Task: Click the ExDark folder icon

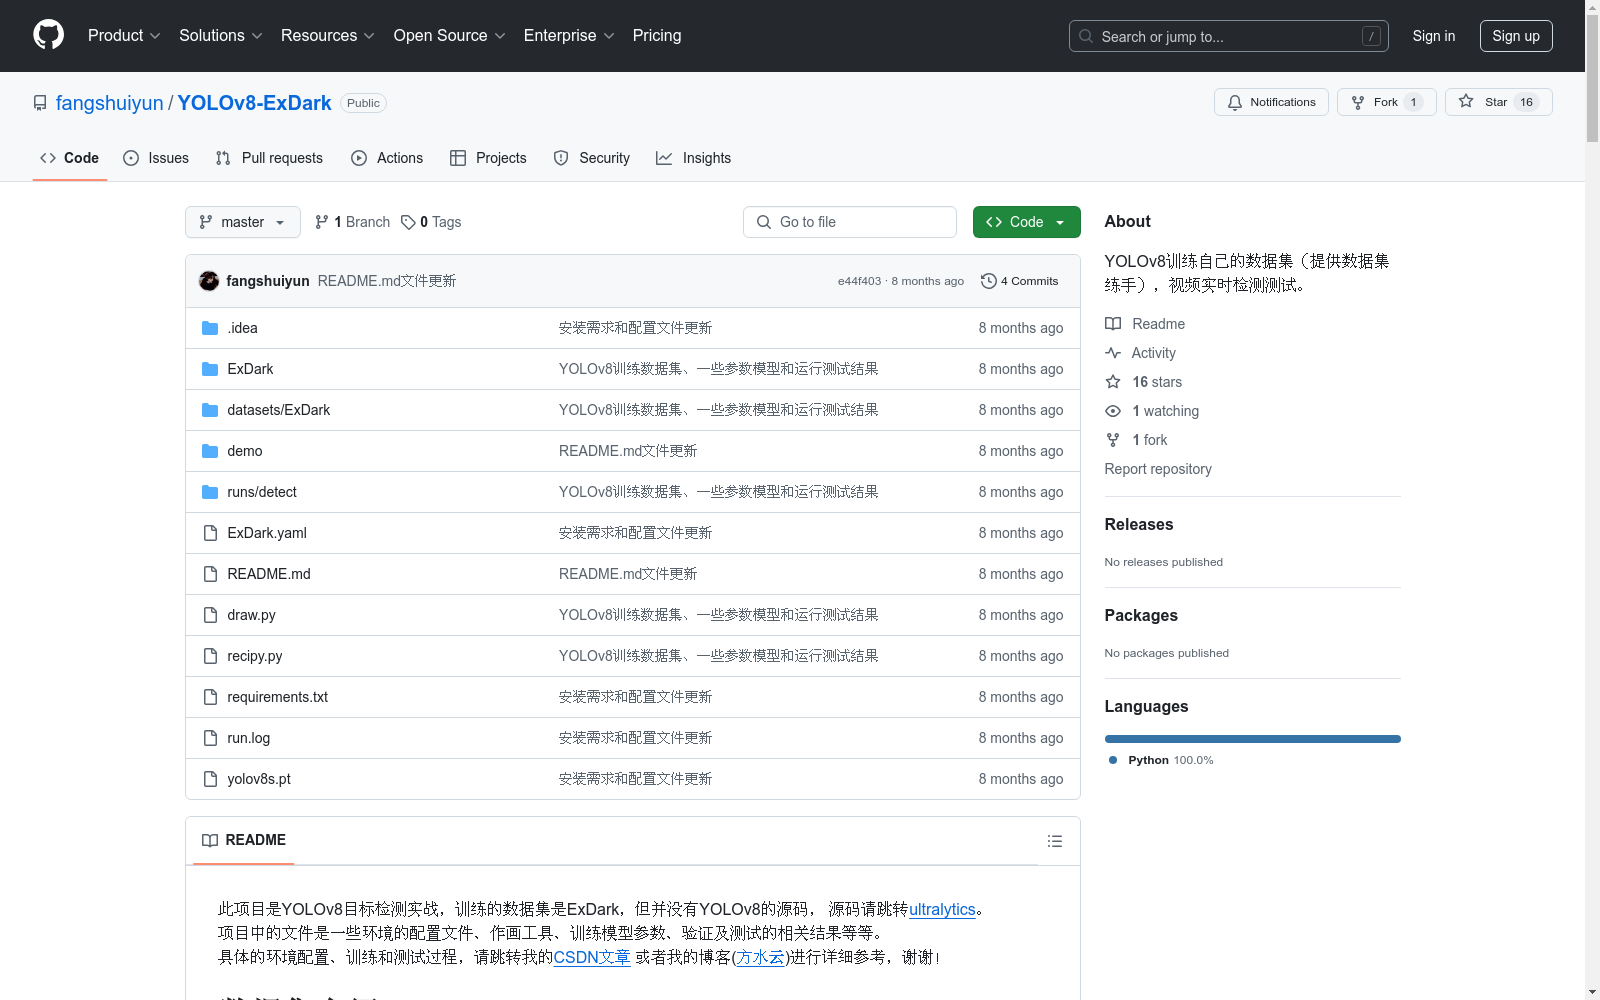Action: click(210, 369)
